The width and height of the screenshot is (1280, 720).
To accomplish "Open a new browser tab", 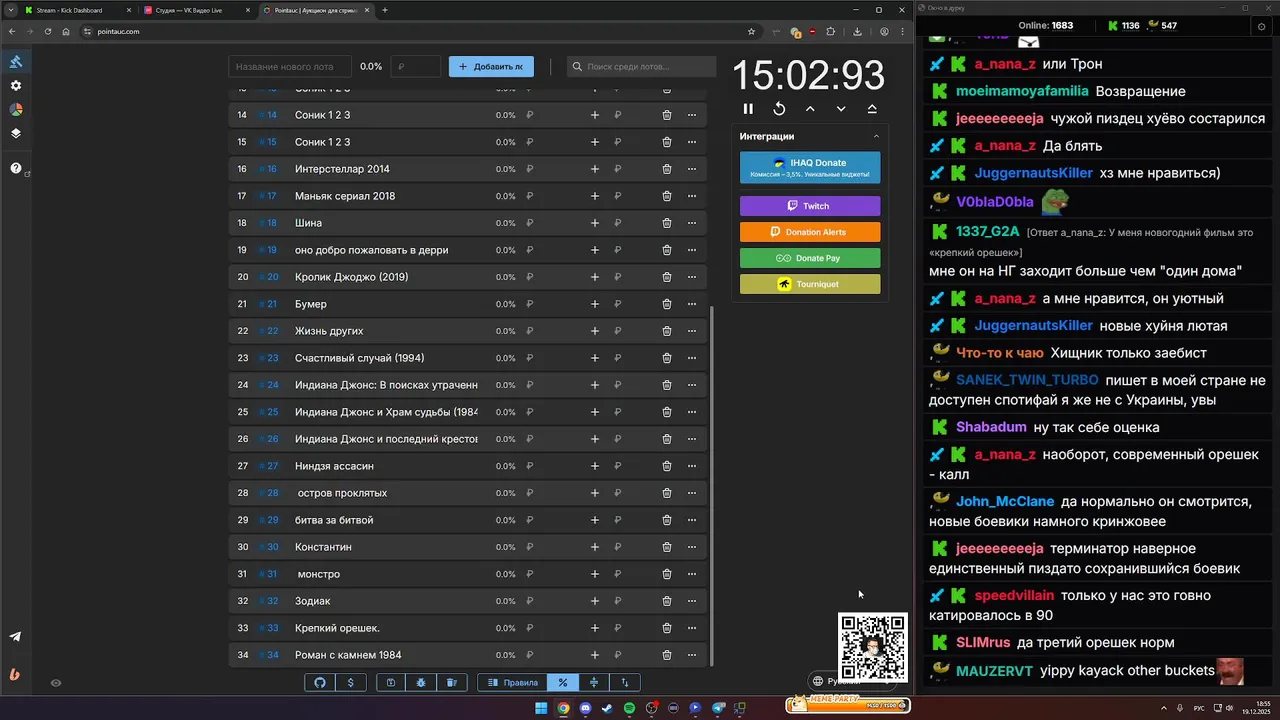I will click(x=385, y=10).
